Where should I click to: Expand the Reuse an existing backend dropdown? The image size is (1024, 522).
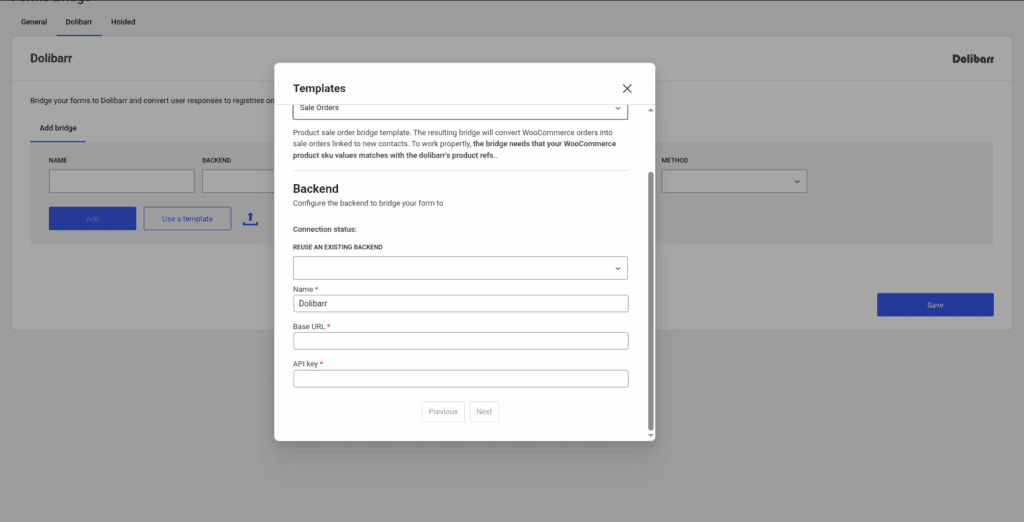(x=460, y=268)
